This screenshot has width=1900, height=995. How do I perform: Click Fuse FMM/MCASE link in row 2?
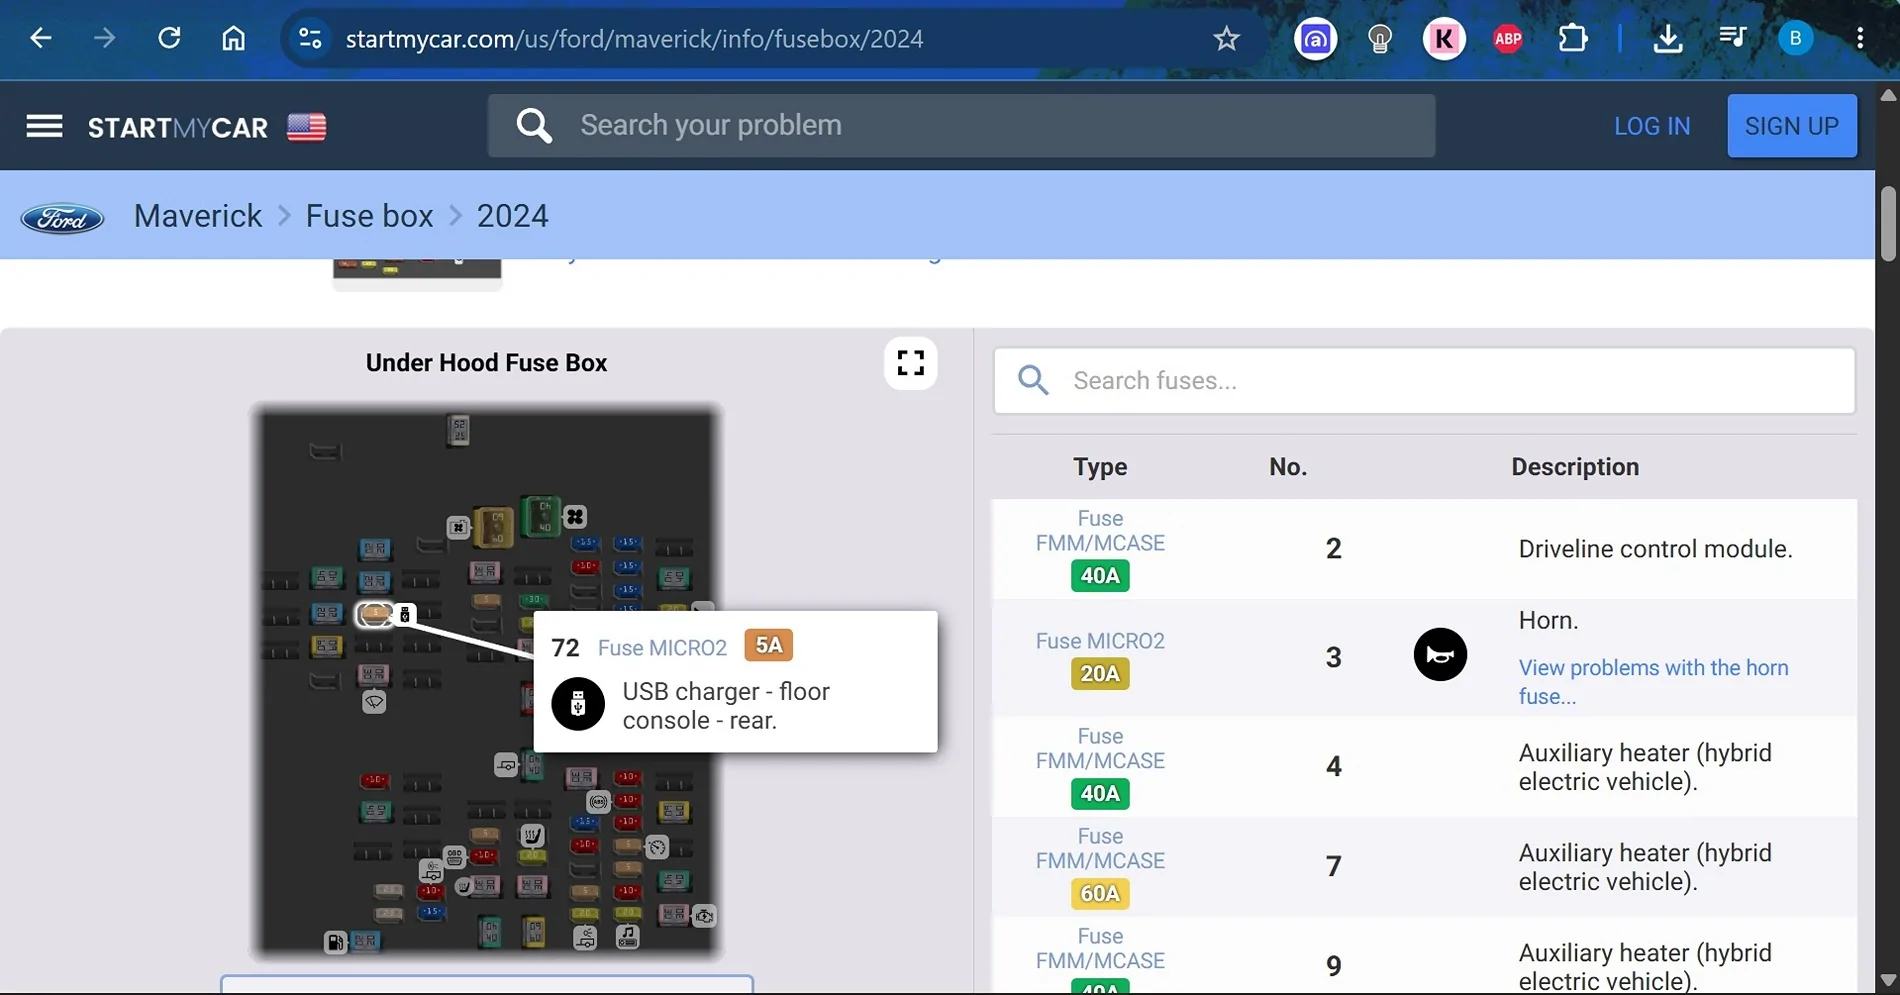[1100, 531]
